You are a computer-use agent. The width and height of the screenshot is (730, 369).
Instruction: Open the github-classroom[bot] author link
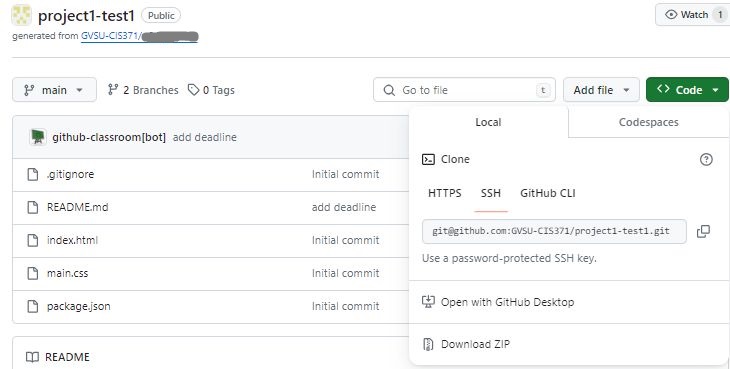pos(109,137)
